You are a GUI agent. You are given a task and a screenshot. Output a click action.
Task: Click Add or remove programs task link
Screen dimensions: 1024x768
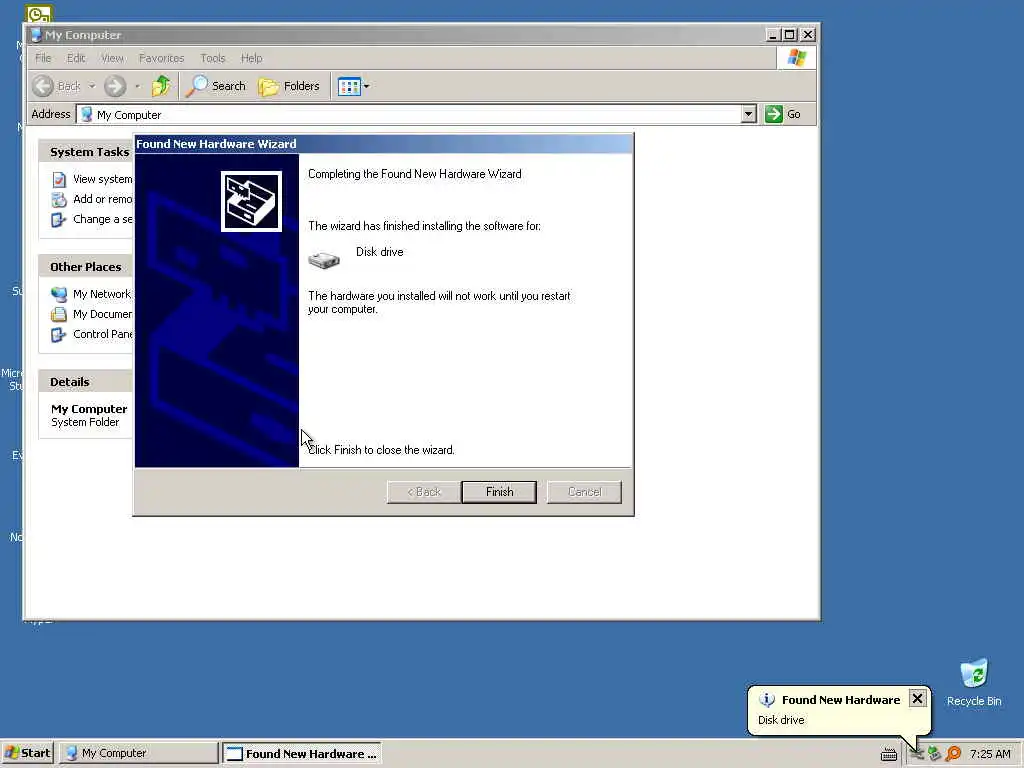pyautogui.click(x=103, y=199)
